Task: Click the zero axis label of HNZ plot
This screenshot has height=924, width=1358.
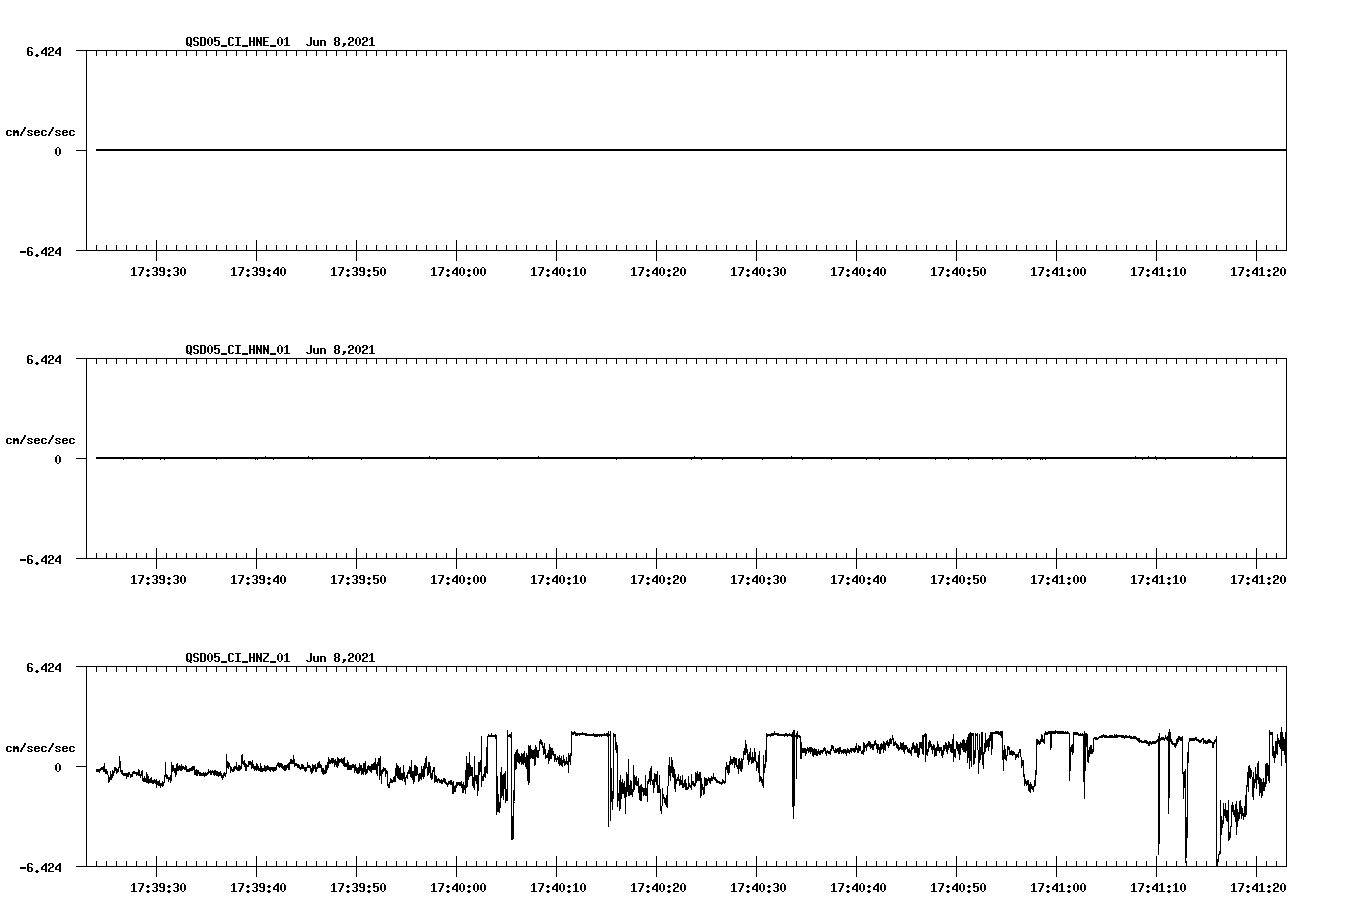Action: point(58,768)
